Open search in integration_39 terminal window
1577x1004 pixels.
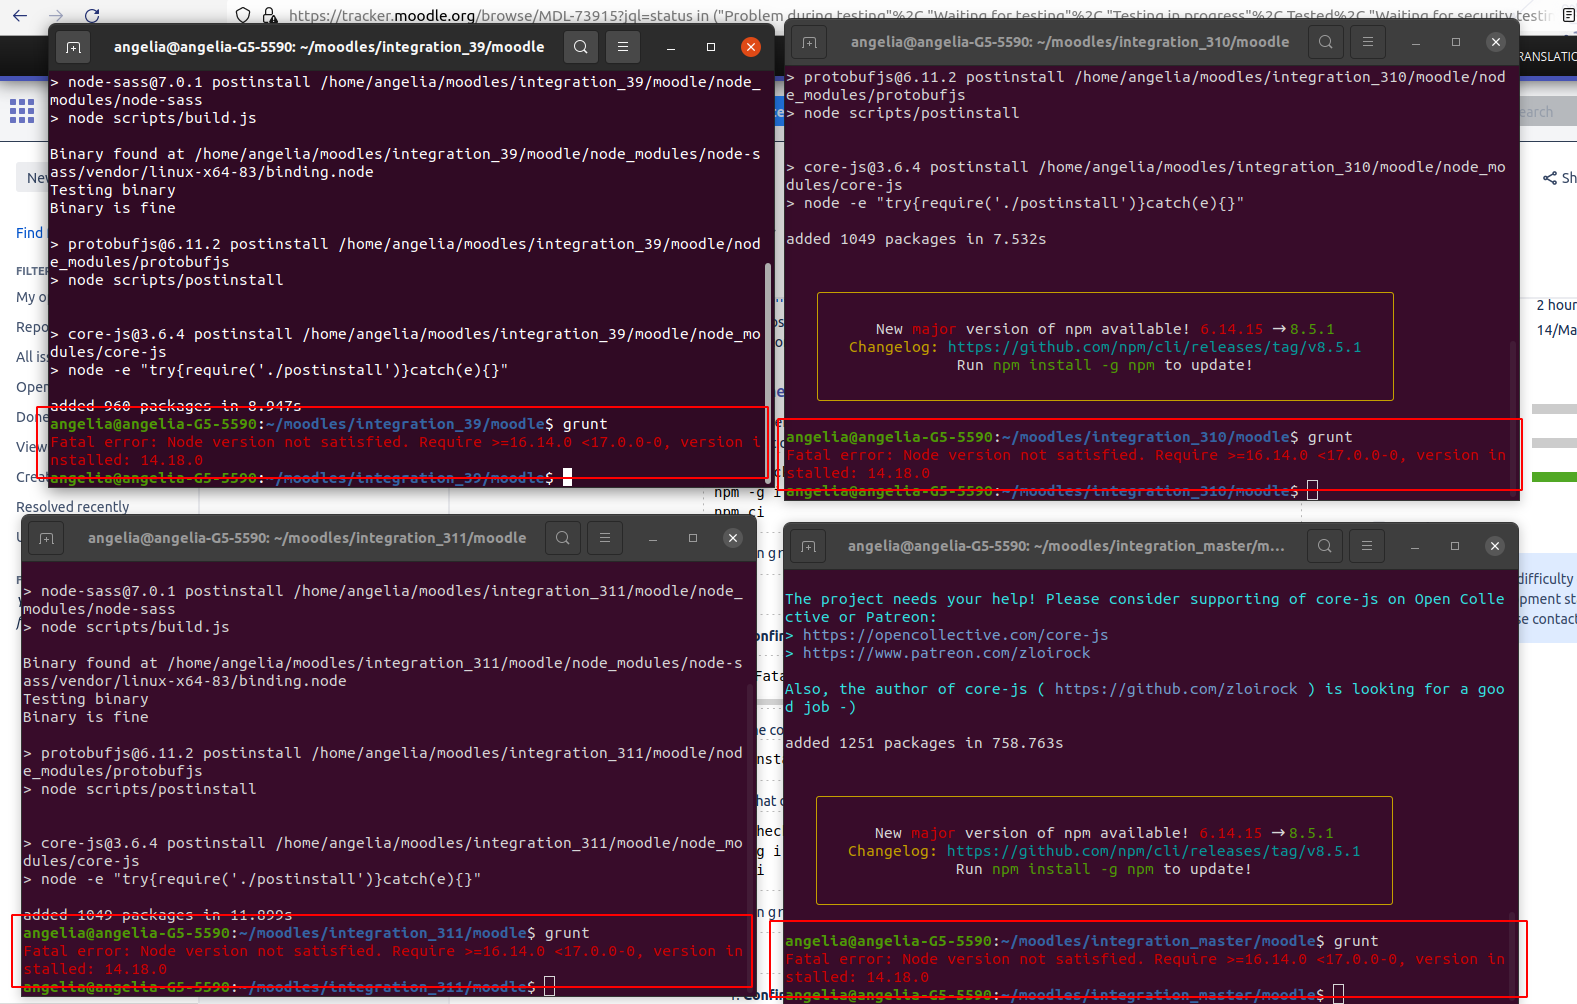(581, 47)
